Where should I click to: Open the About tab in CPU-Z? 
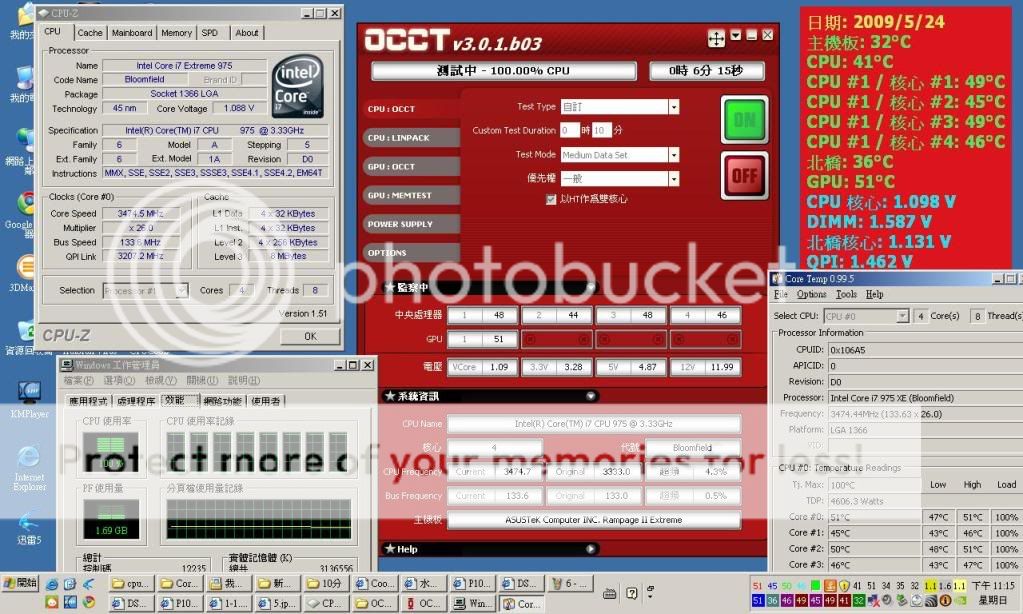pos(247,33)
